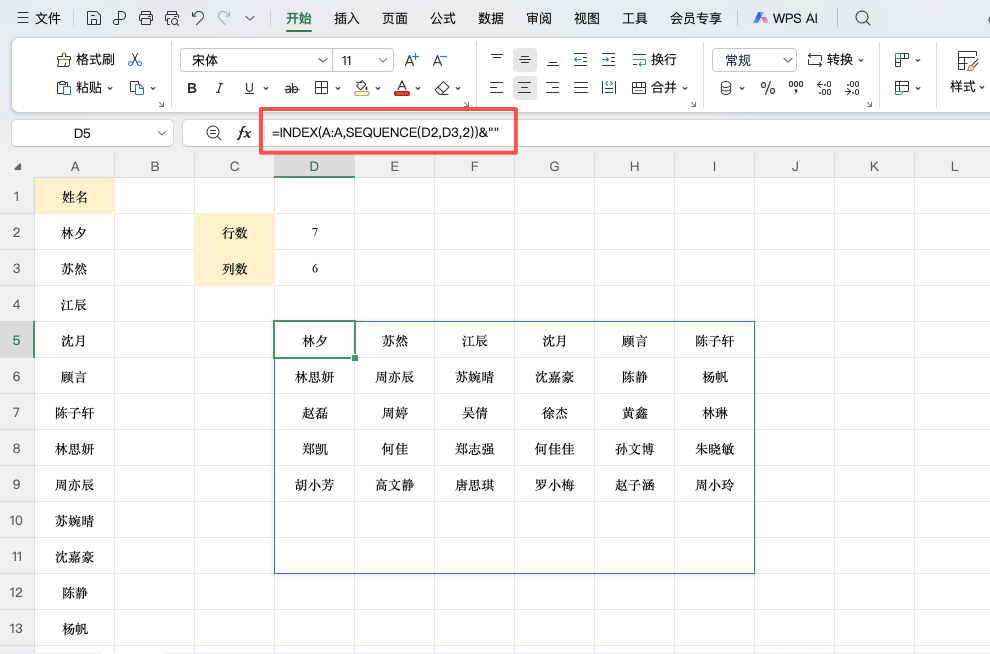
Task: Align text to top
Action: (497, 60)
